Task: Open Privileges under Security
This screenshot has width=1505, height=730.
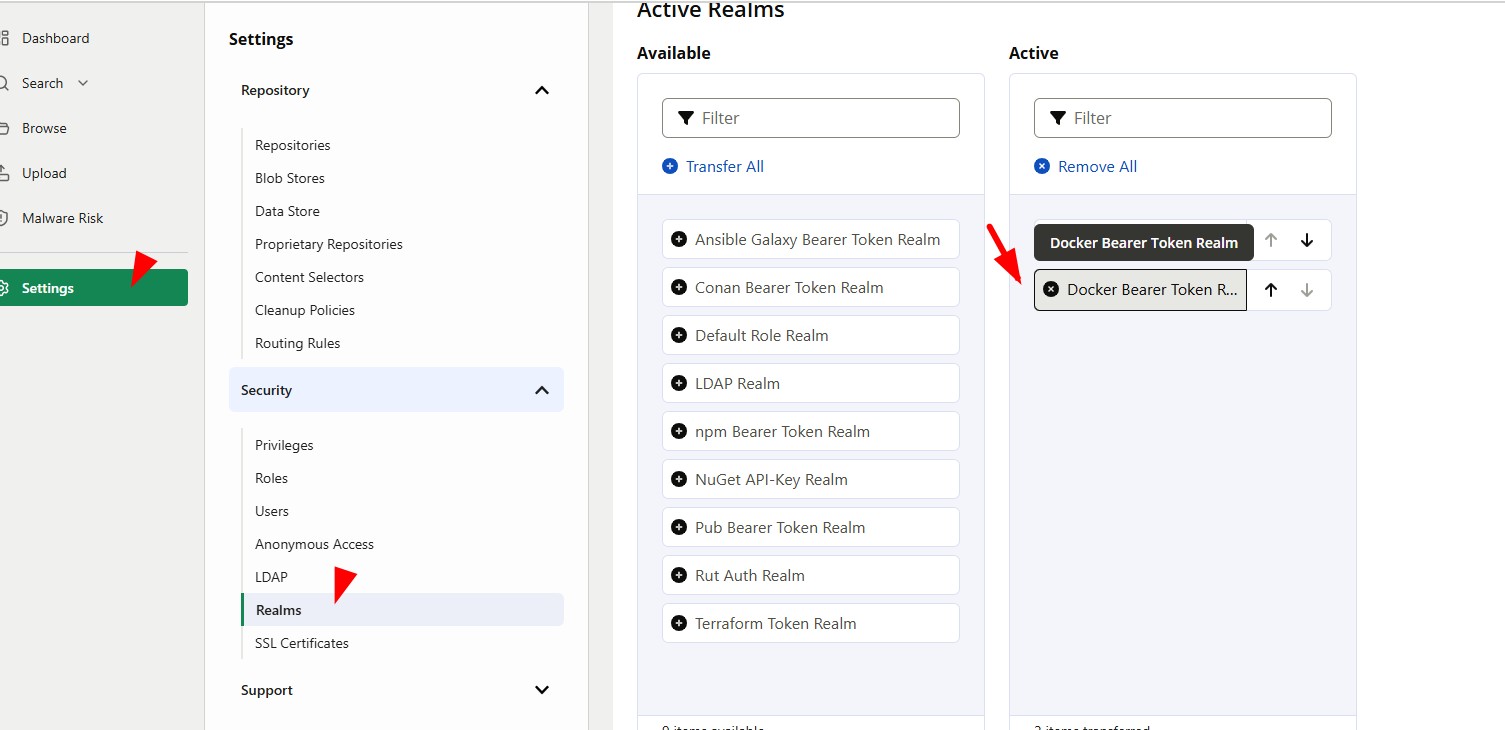Action: click(x=284, y=445)
